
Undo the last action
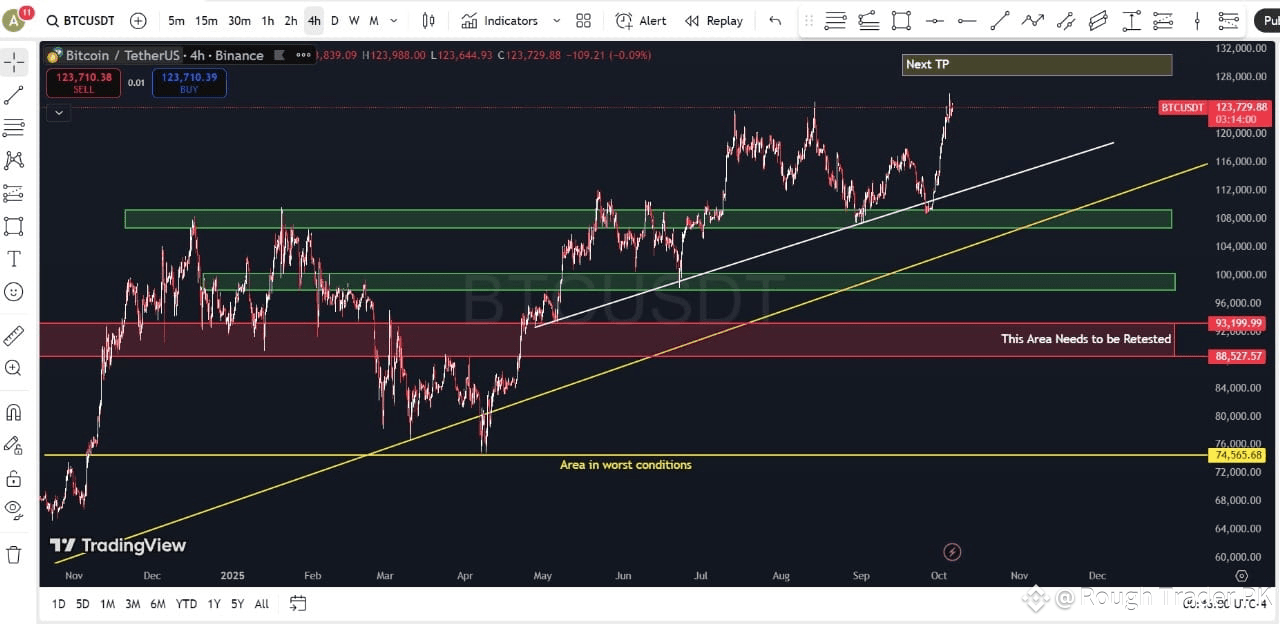pyautogui.click(x=775, y=21)
